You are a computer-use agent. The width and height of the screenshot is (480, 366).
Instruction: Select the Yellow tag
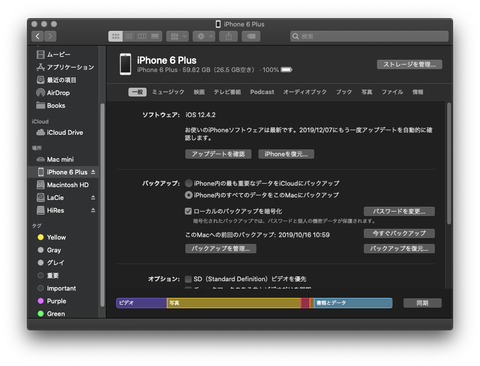coord(52,237)
